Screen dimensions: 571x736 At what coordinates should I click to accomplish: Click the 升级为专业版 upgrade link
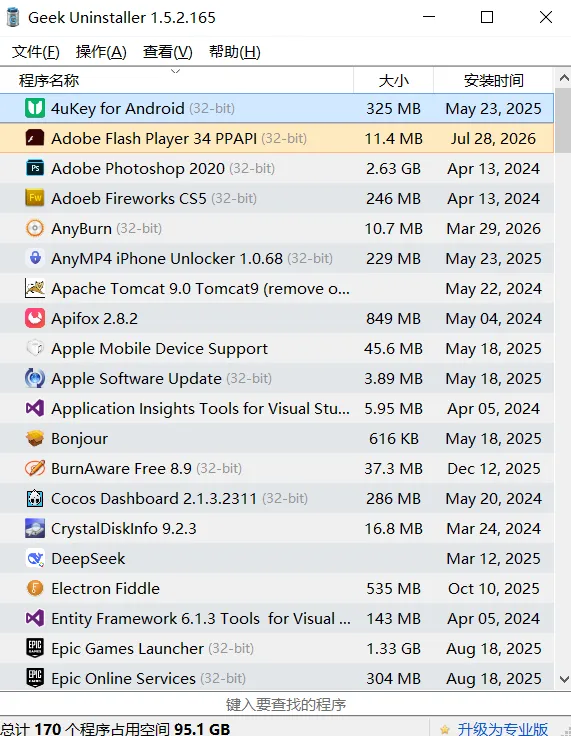pyautogui.click(x=502, y=729)
